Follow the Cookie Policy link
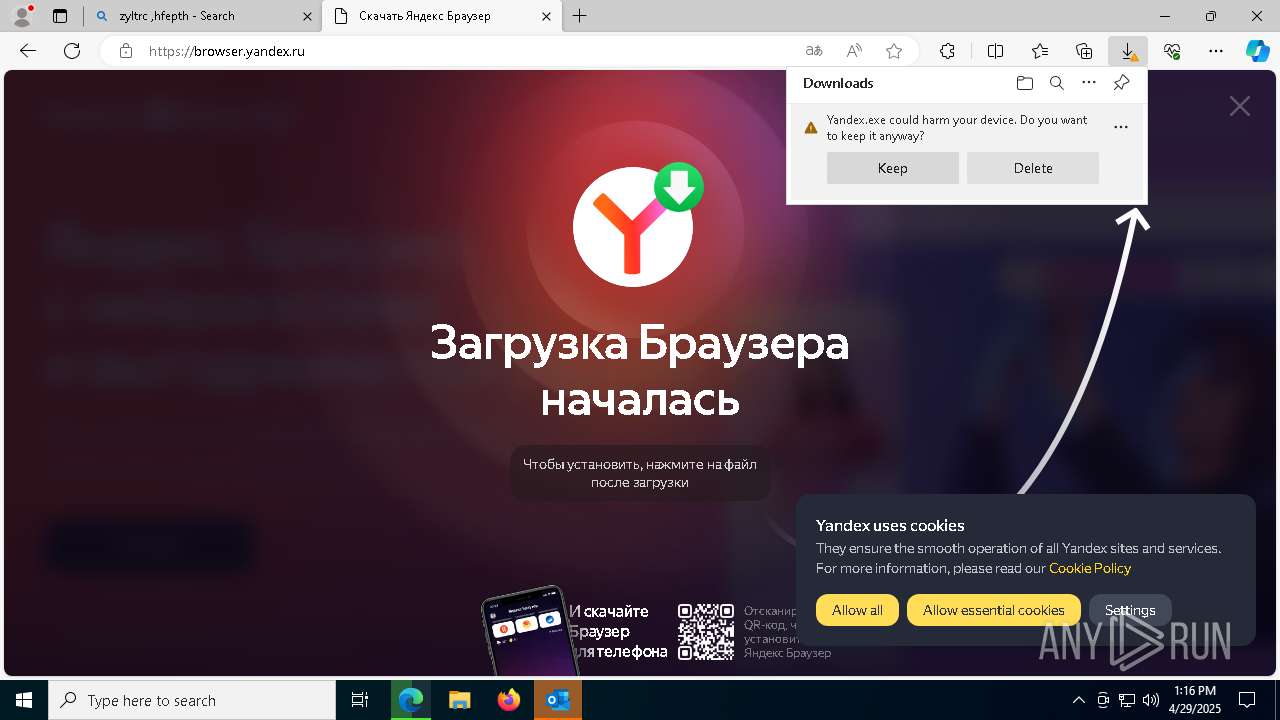Image resolution: width=1280 pixels, height=720 pixels. tap(1090, 568)
